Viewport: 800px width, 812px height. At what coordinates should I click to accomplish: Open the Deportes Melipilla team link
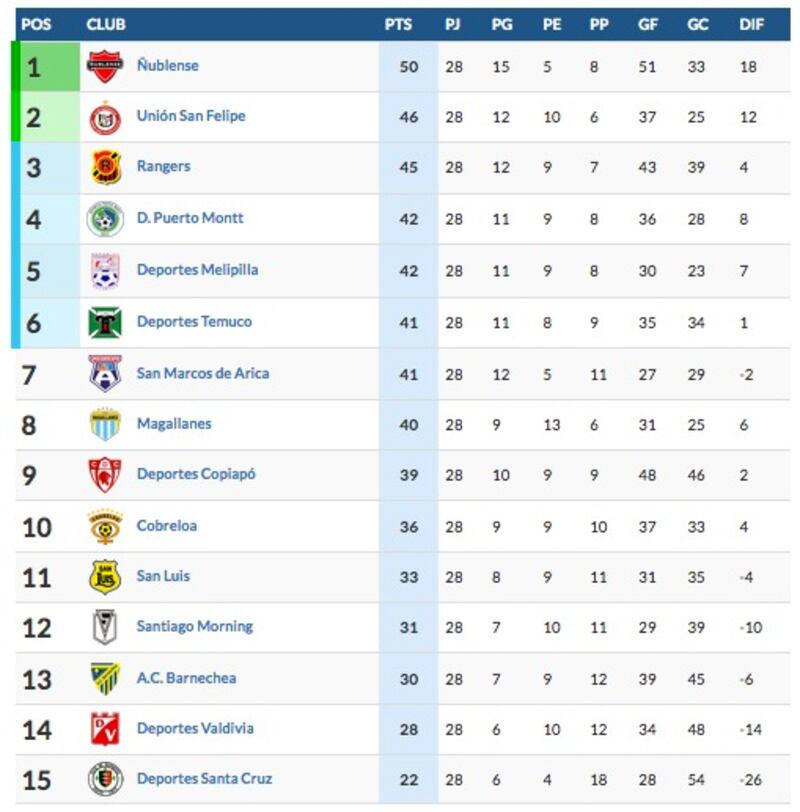pyautogui.click(x=197, y=270)
